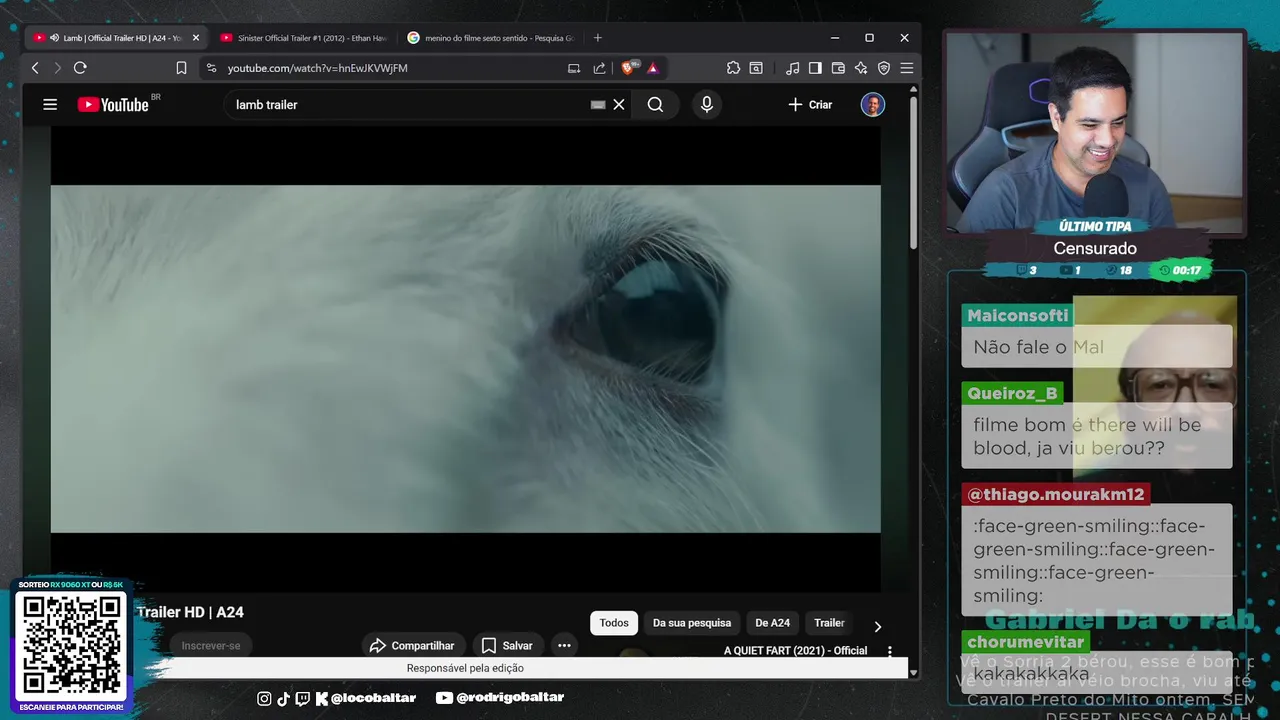This screenshot has height=720, width=1280.
Task: Open the Criar create menu
Action: [810, 104]
